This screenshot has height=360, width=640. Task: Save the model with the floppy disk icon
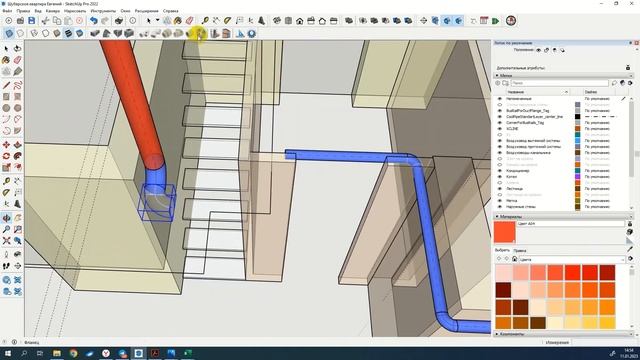31,20
